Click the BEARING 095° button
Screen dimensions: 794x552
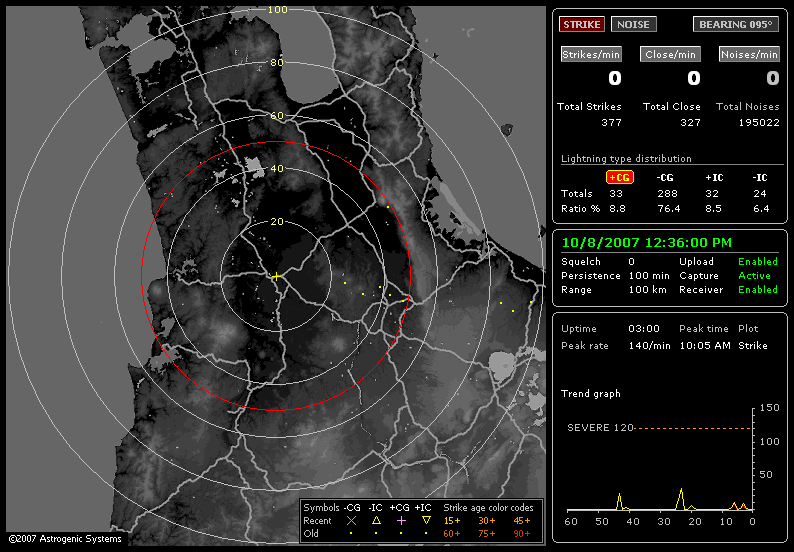point(735,24)
